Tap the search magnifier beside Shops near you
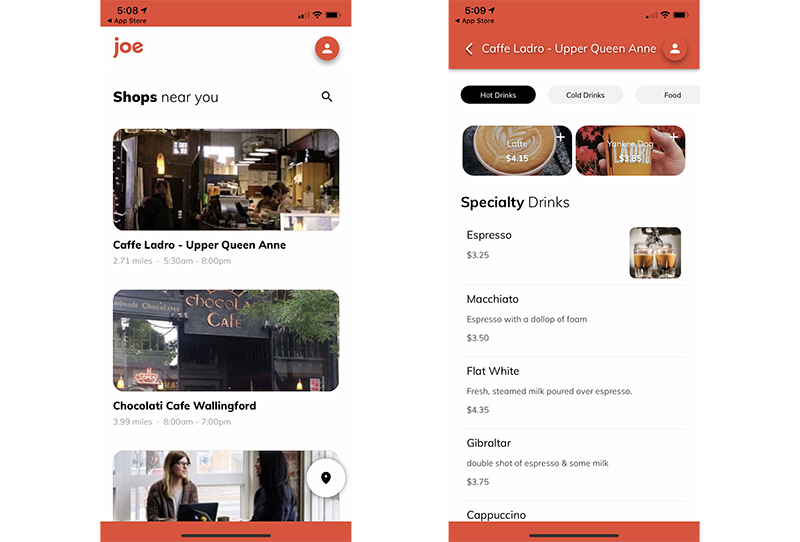Screen dimensions: 800x542 tap(327, 96)
